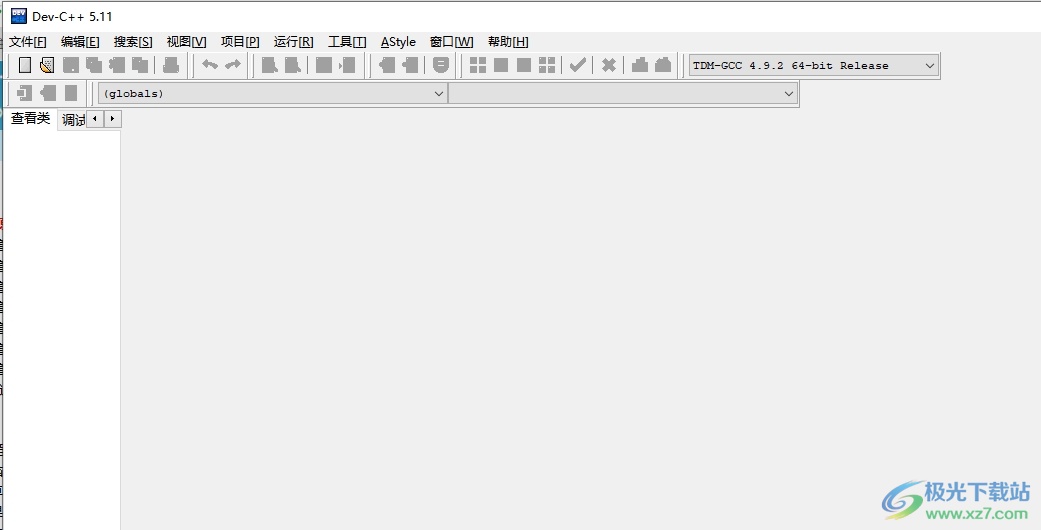Click the Compile four-square icon
This screenshot has width=1041, height=530.
tap(478, 66)
